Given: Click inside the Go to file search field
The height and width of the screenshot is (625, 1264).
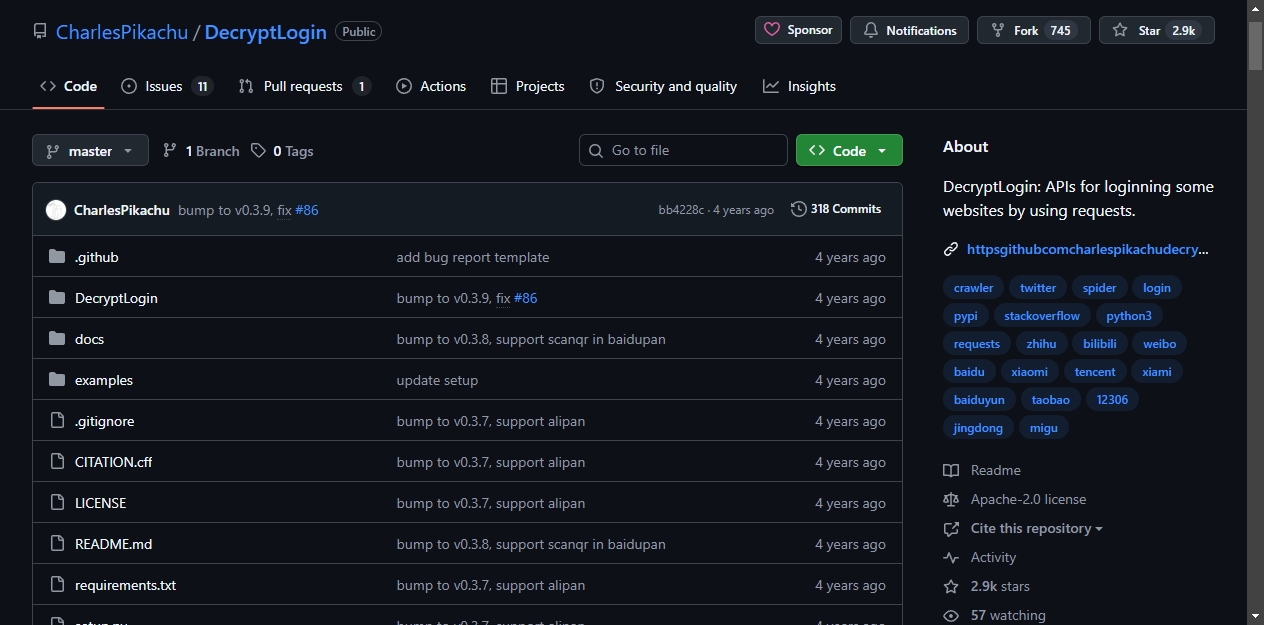Looking at the screenshot, I should 683,150.
